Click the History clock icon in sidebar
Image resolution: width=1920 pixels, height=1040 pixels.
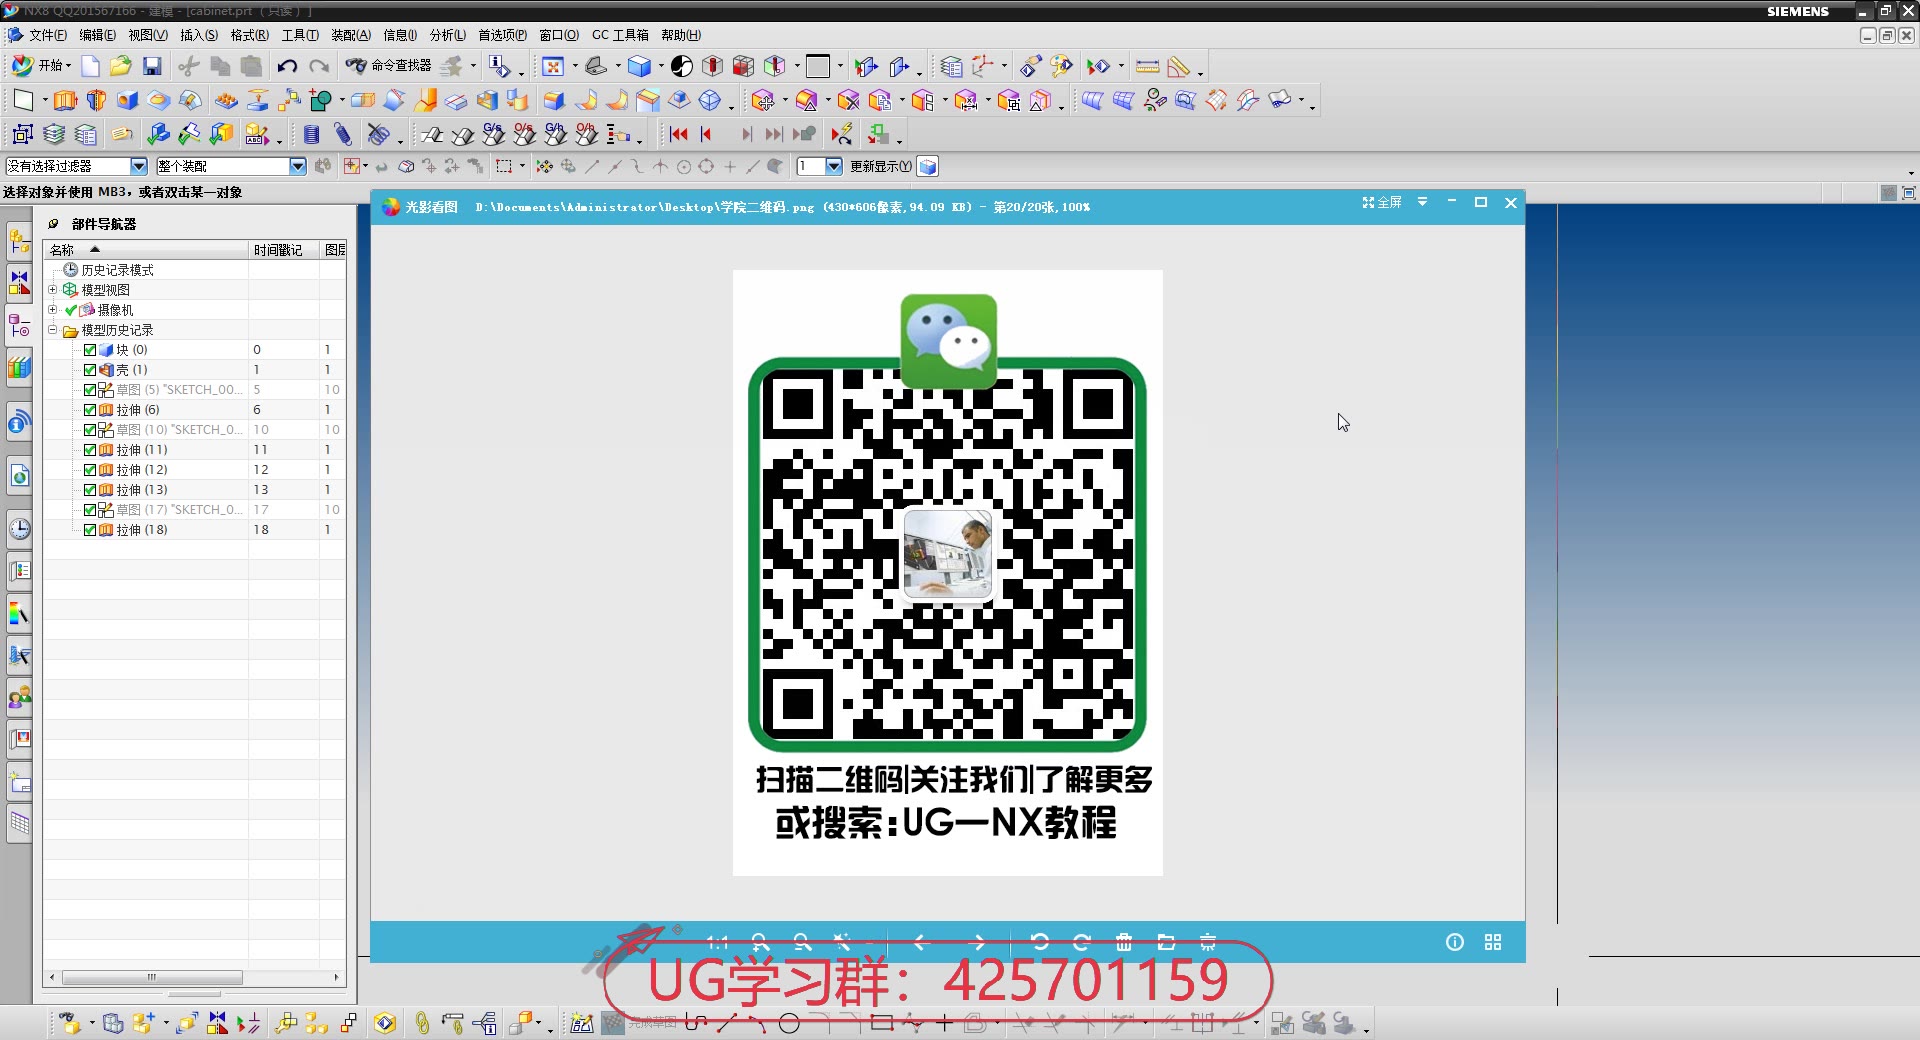pyautogui.click(x=19, y=529)
